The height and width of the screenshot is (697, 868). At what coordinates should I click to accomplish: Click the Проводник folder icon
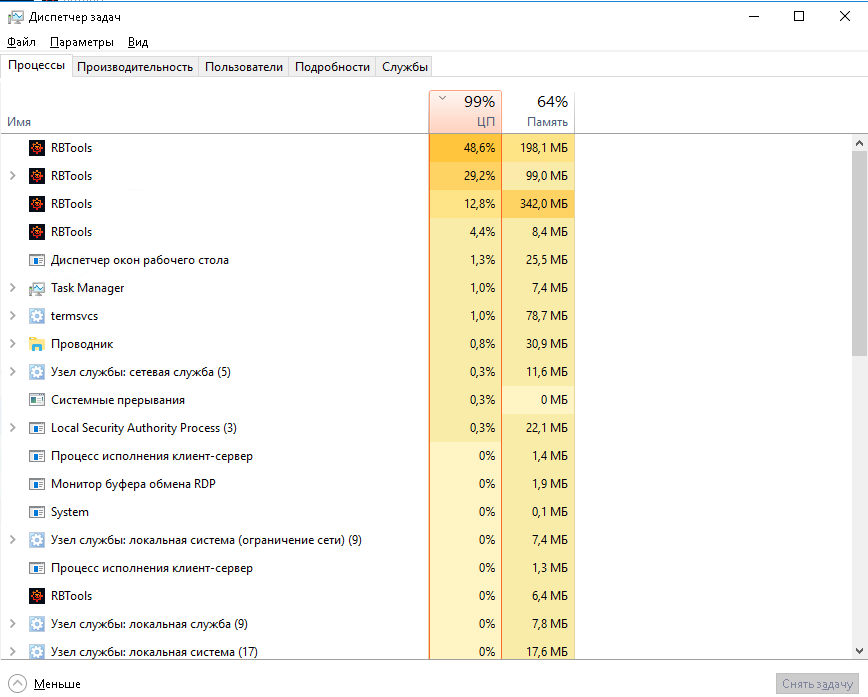click(37, 344)
